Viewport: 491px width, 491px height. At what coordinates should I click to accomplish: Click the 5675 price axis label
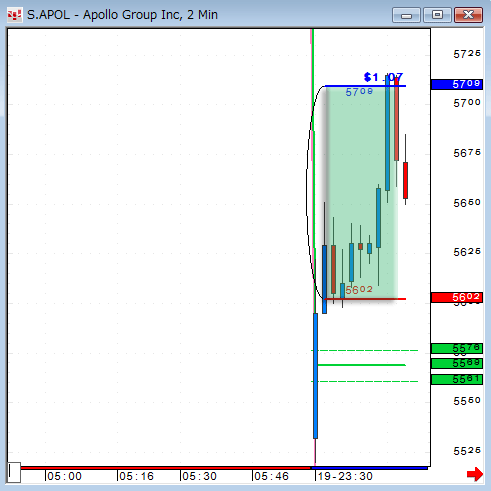point(467,153)
